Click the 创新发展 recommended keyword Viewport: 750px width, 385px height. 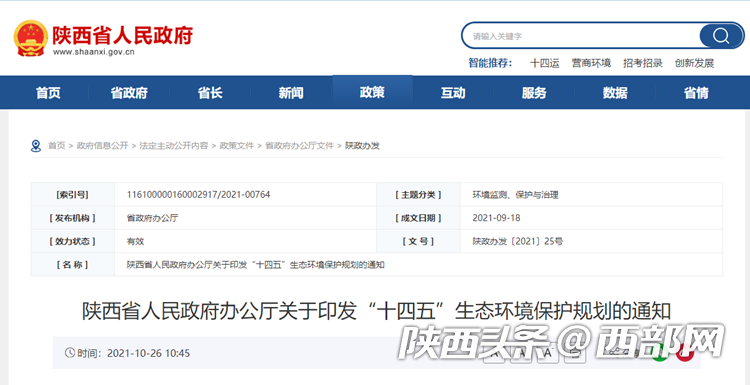(695, 63)
